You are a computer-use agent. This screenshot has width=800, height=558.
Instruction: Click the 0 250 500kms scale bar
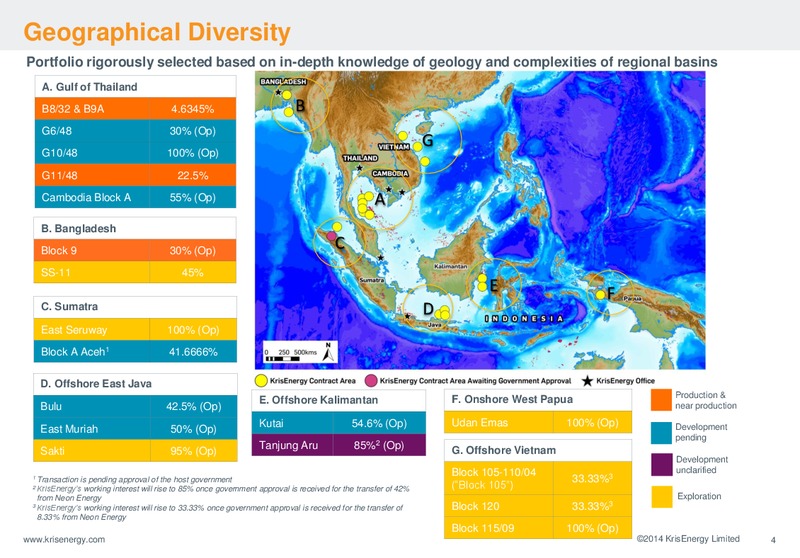[x=290, y=355]
